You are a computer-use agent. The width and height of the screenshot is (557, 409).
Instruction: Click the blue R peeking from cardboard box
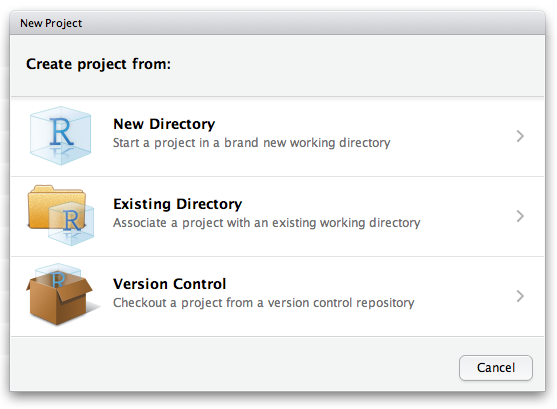click(x=58, y=279)
